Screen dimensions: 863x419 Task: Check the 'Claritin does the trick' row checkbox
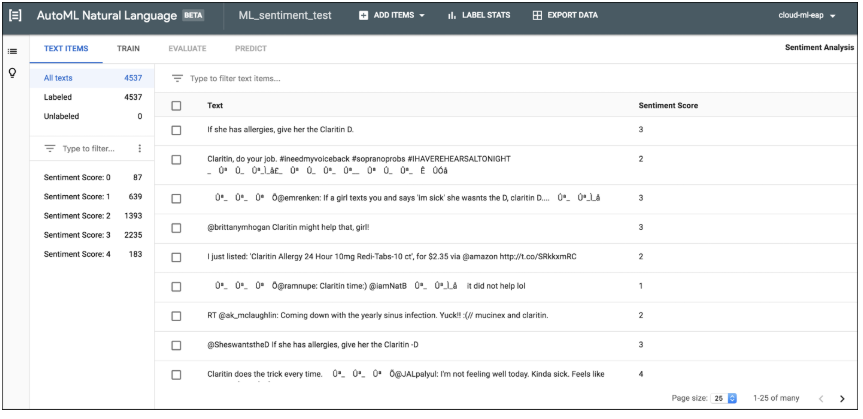coord(176,375)
